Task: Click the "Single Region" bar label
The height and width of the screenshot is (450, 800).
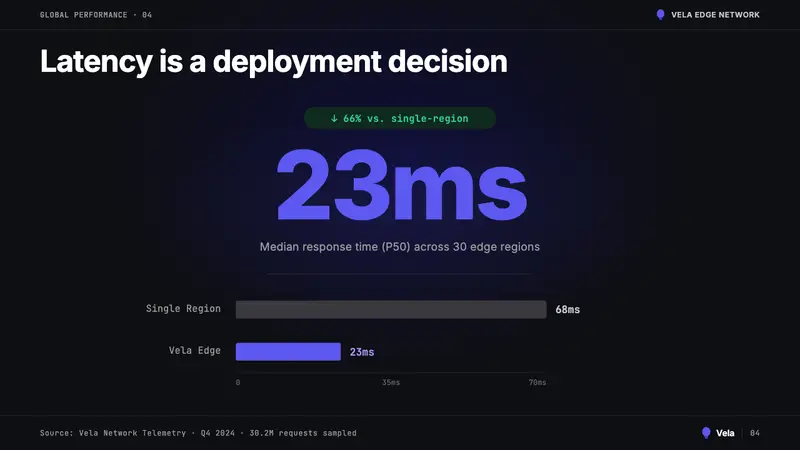Action: pyautogui.click(x=183, y=309)
